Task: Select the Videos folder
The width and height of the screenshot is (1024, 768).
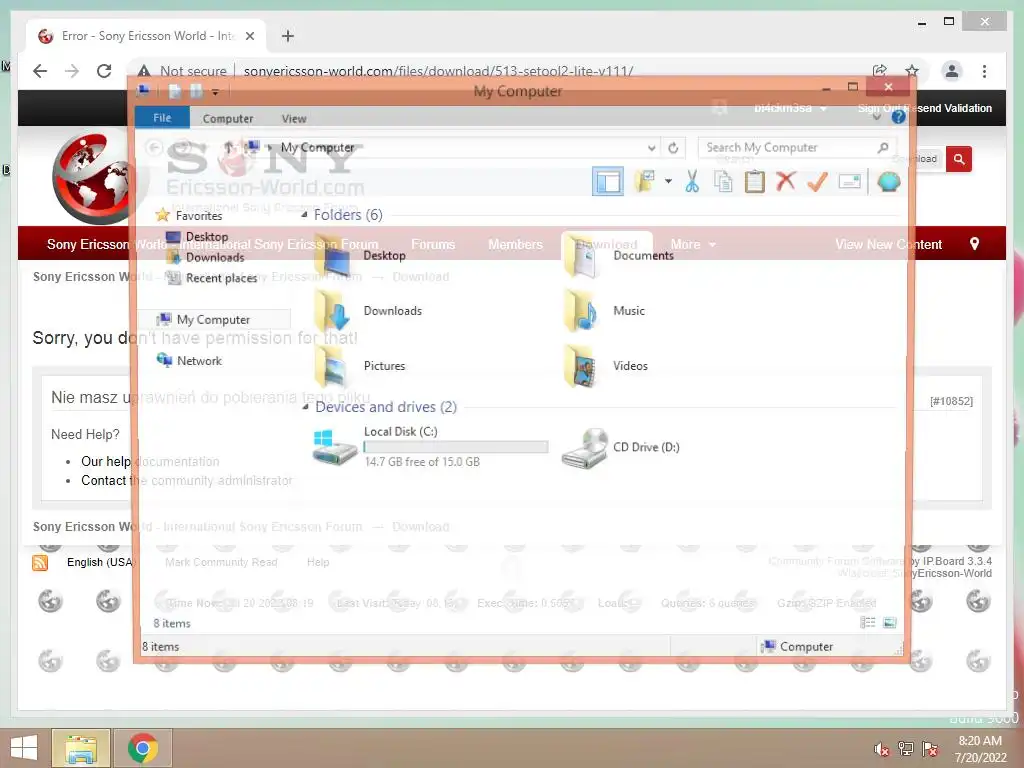Action: point(605,366)
